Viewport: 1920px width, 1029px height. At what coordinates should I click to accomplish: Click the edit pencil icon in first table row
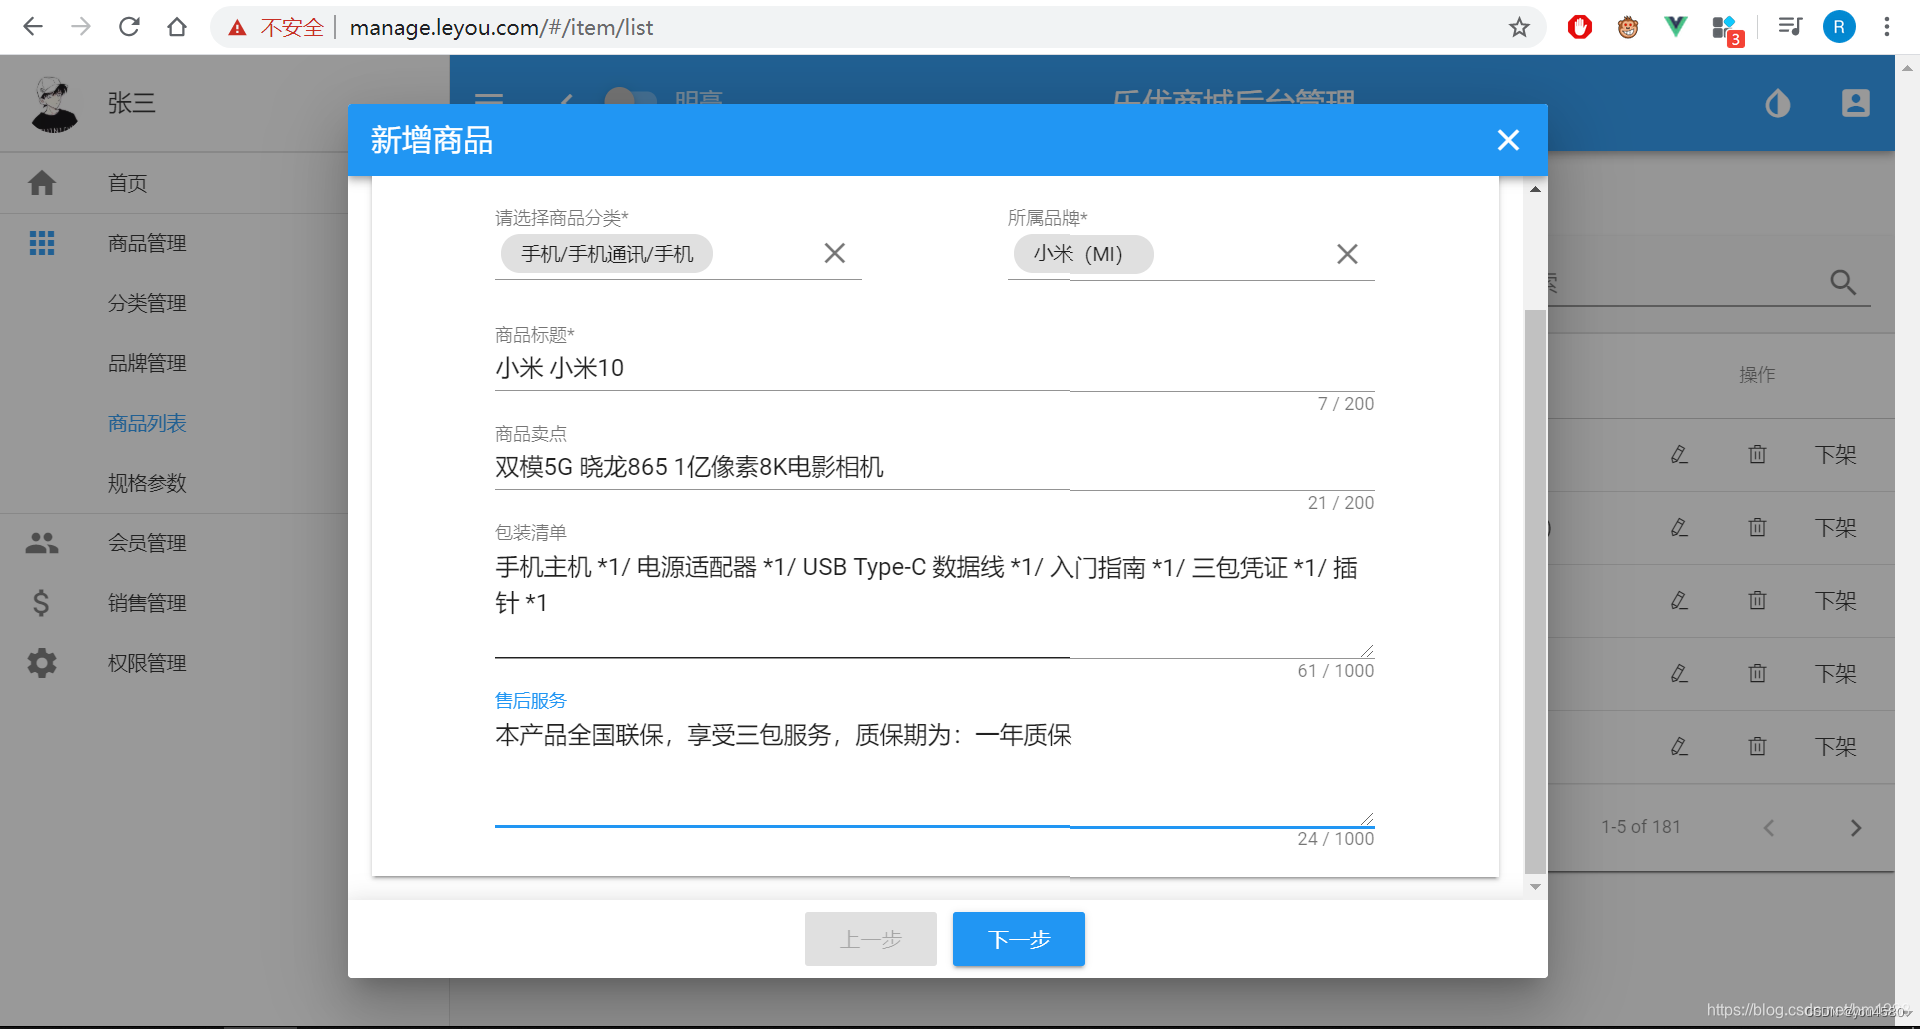click(x=1679, y=455)
